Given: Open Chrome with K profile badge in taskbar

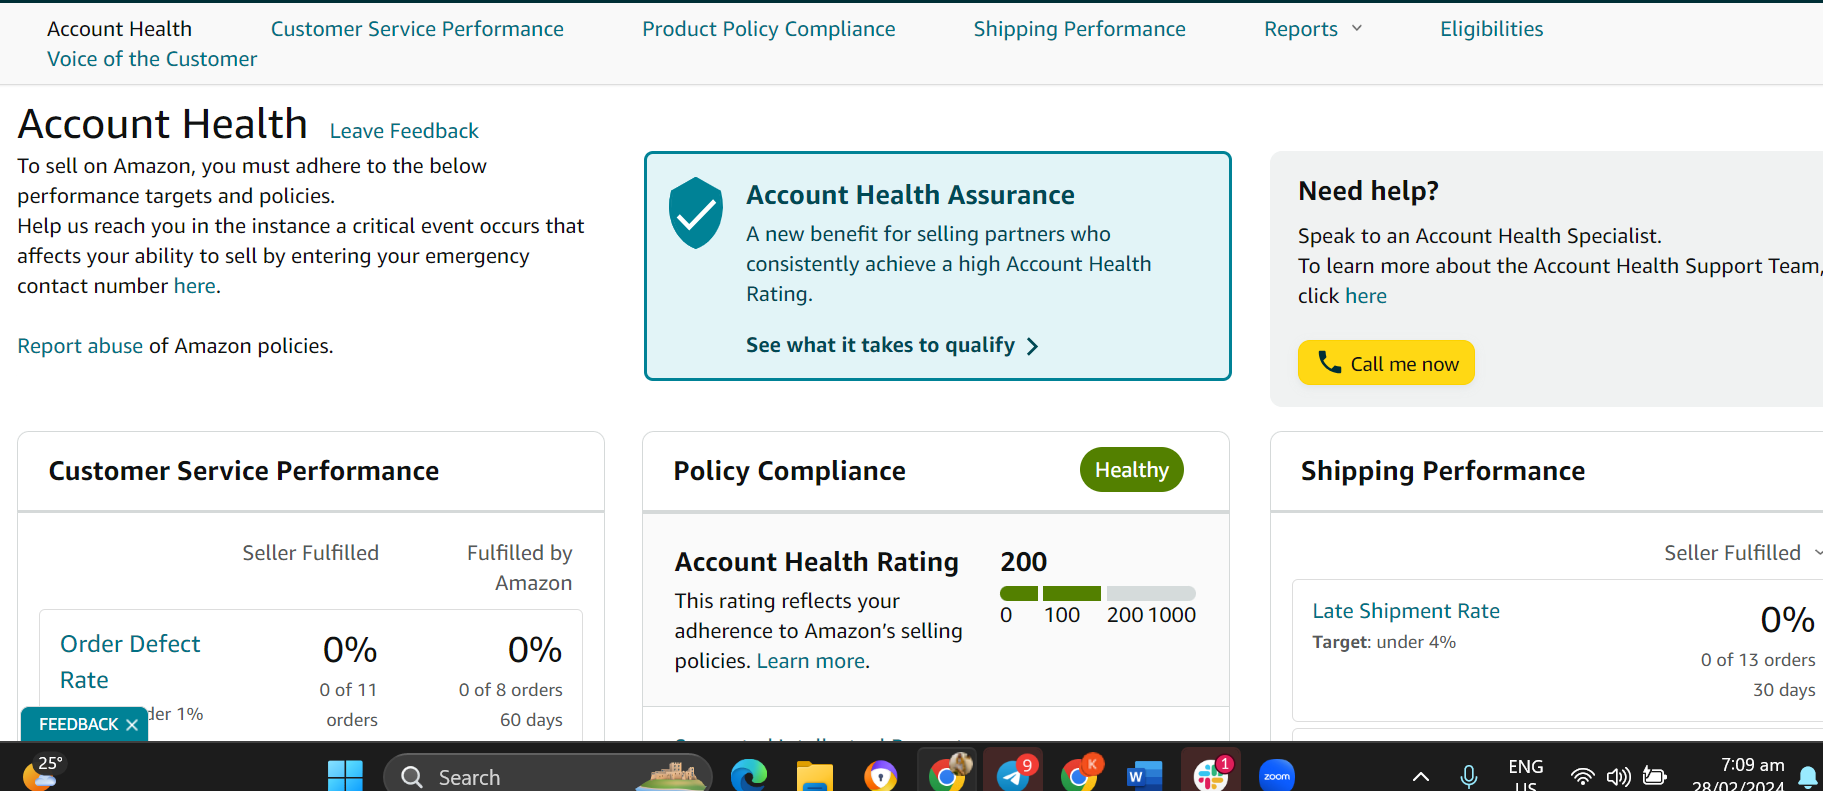Looking at the screenshot, I should pyautogui.click(x=1080, y=773).
